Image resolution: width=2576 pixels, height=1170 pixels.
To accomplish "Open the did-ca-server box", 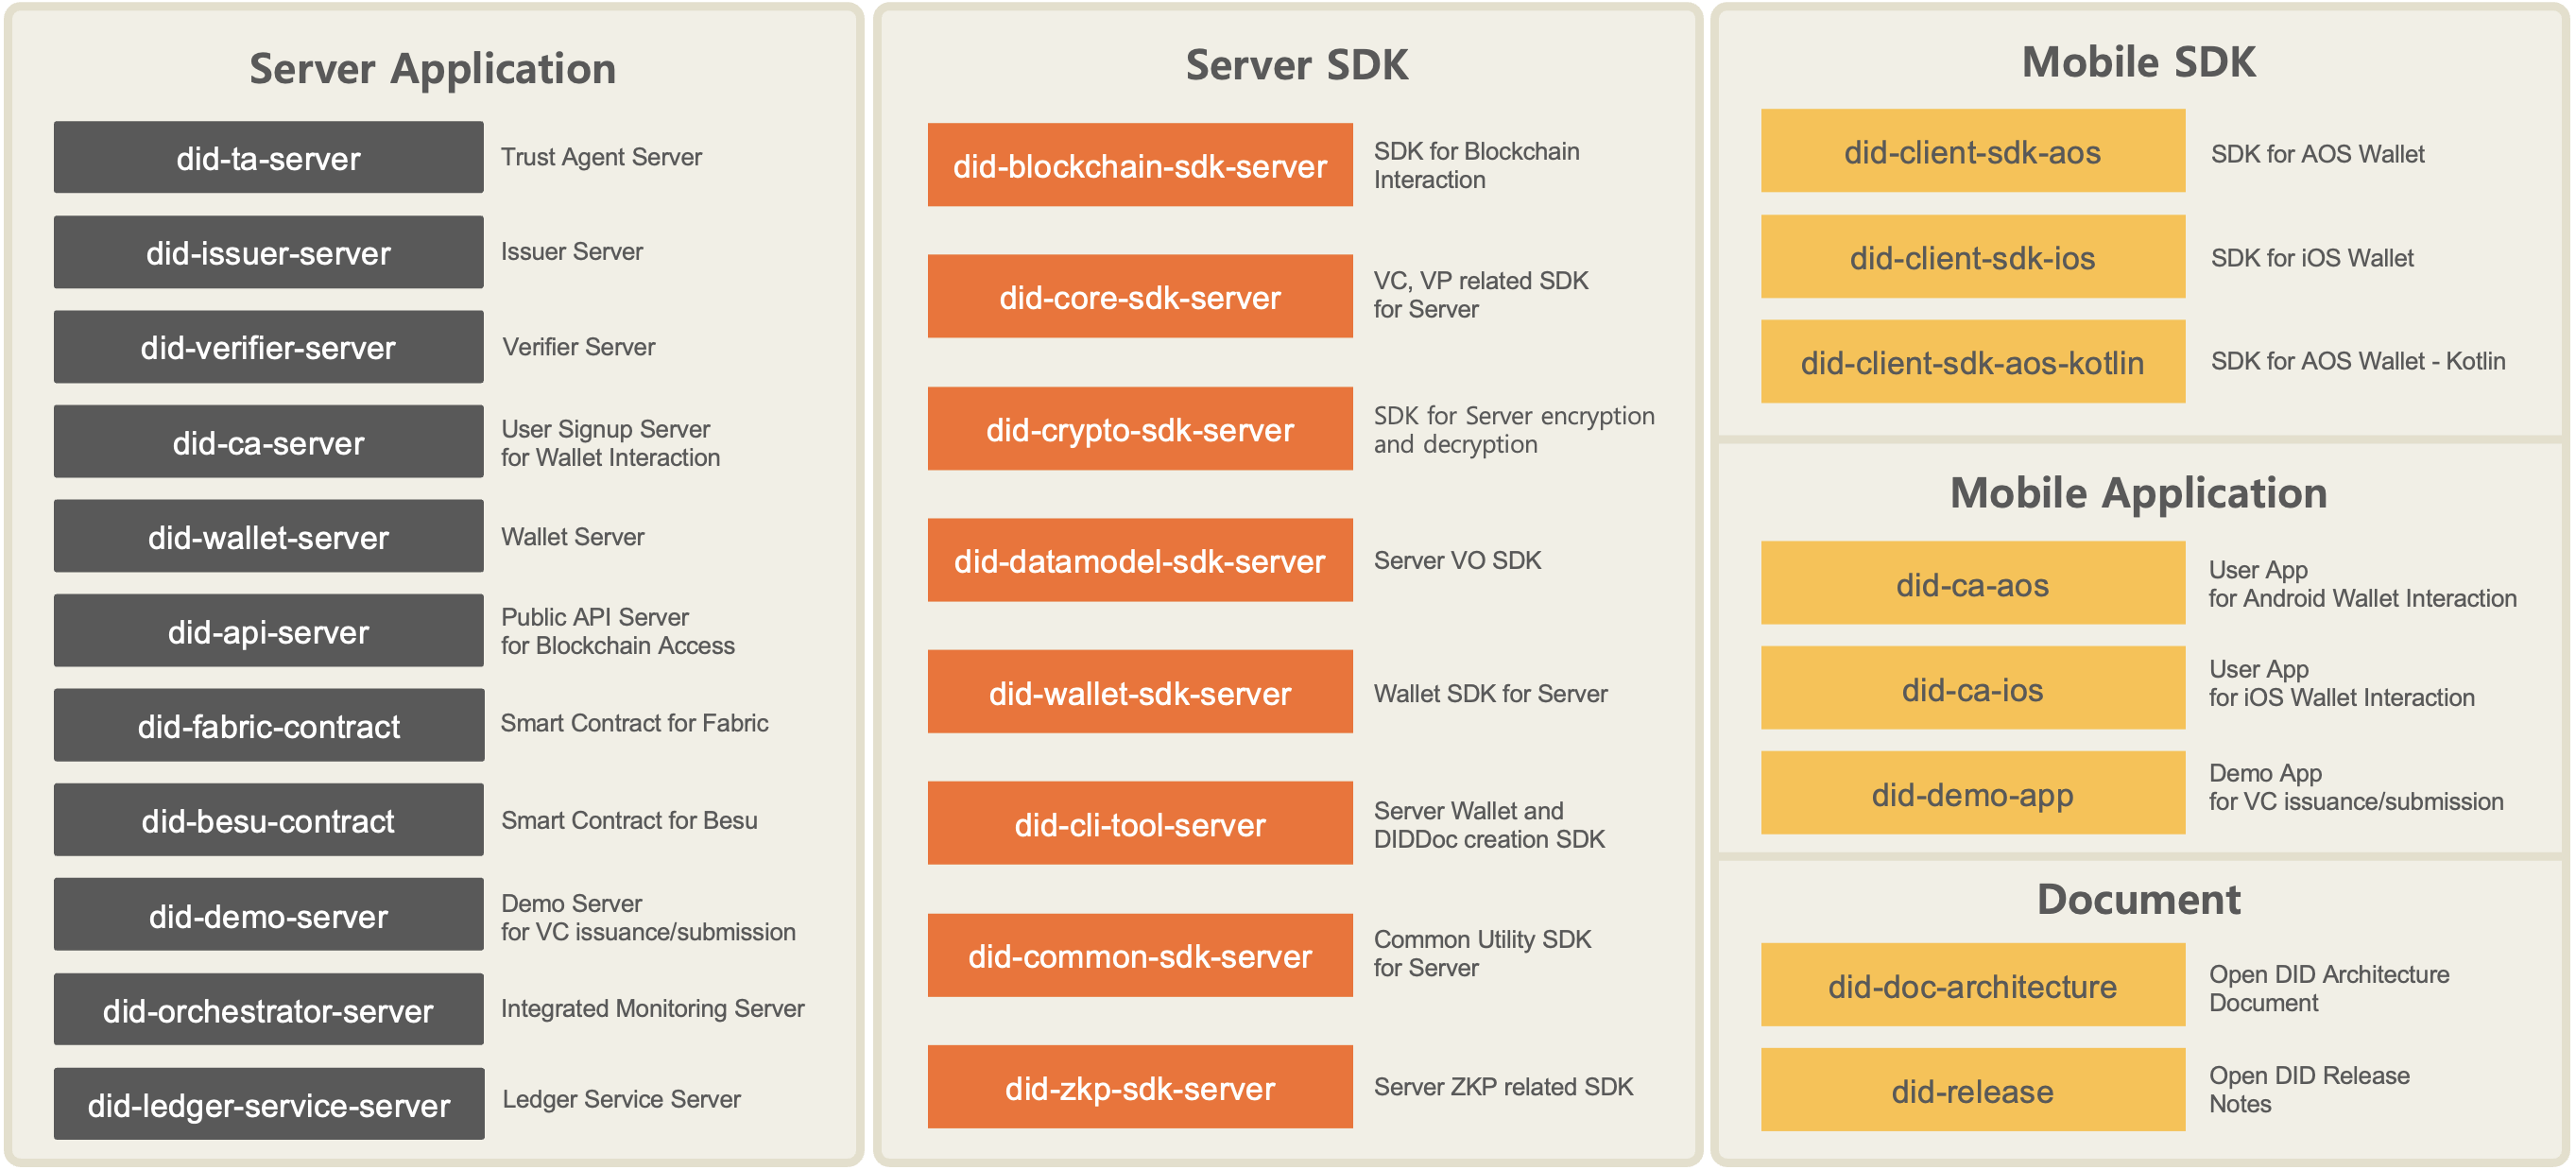I will [x=268, y=442].
